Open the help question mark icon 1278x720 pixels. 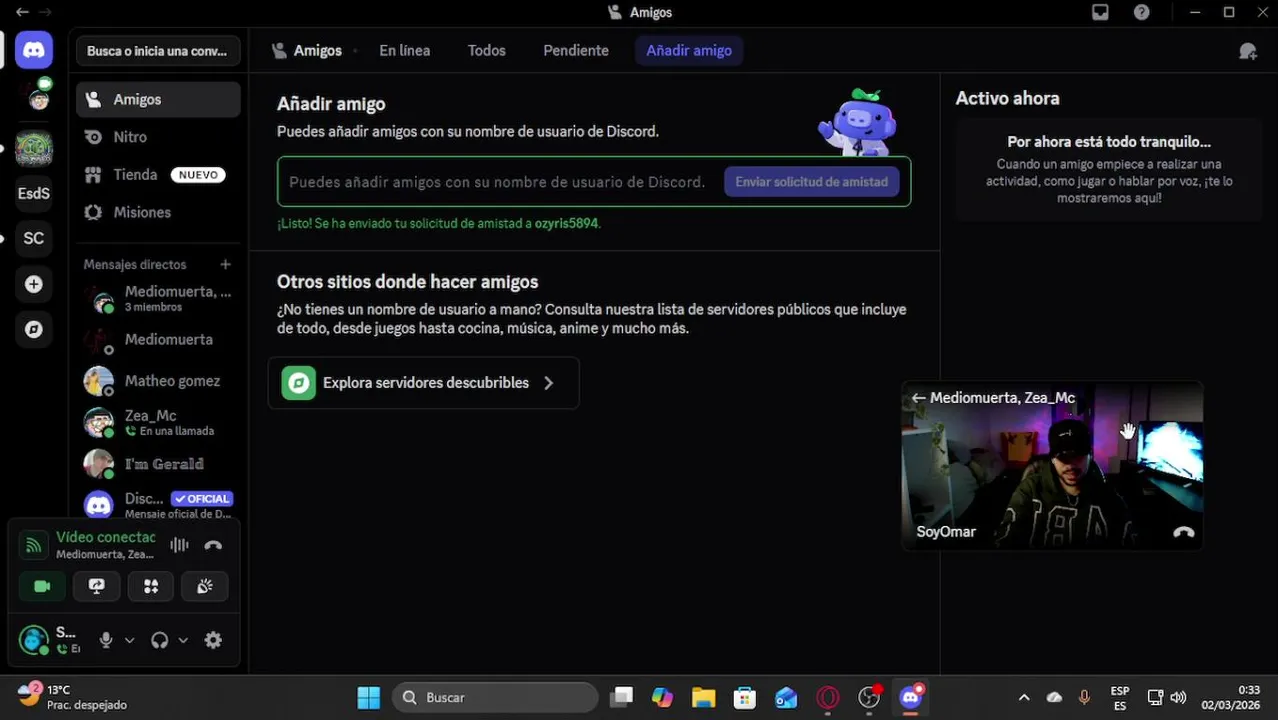[x=1141, y=13]
